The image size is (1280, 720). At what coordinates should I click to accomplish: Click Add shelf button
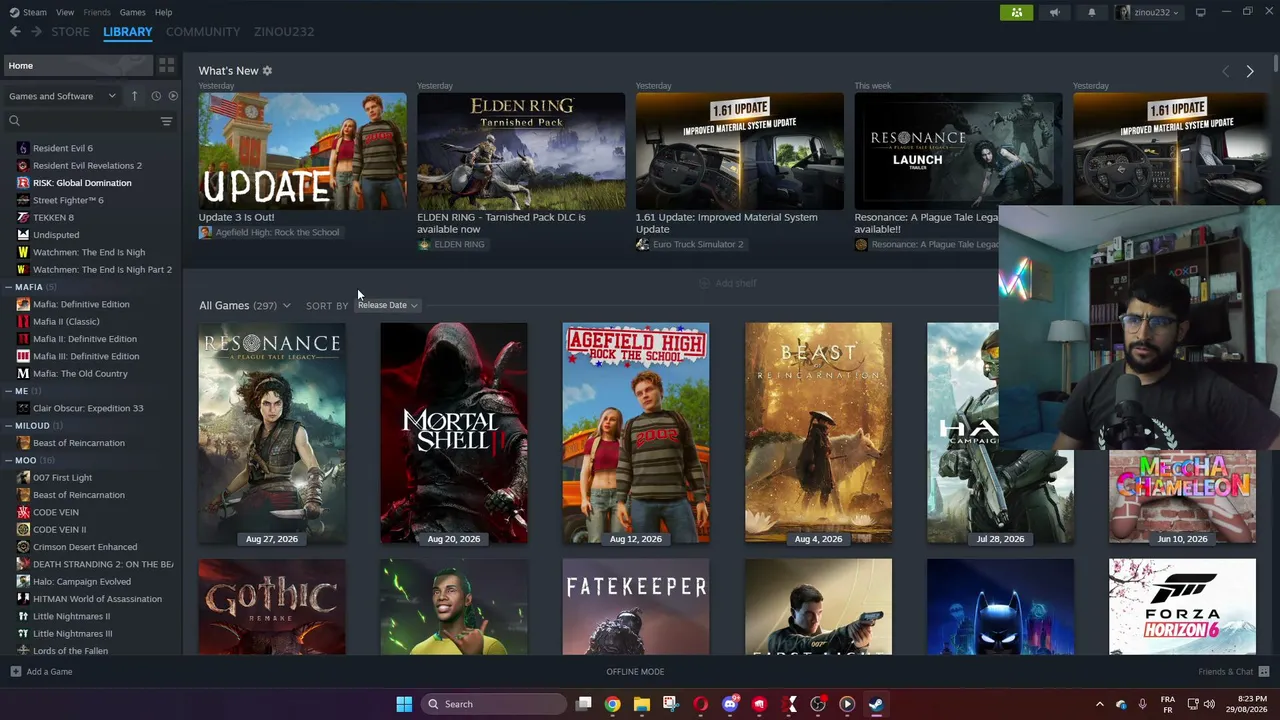click(x=728, y=283)
